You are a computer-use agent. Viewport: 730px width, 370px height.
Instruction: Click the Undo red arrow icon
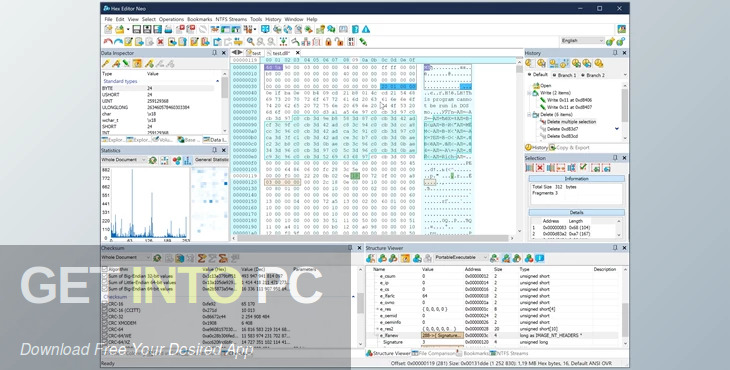[108, 42]
